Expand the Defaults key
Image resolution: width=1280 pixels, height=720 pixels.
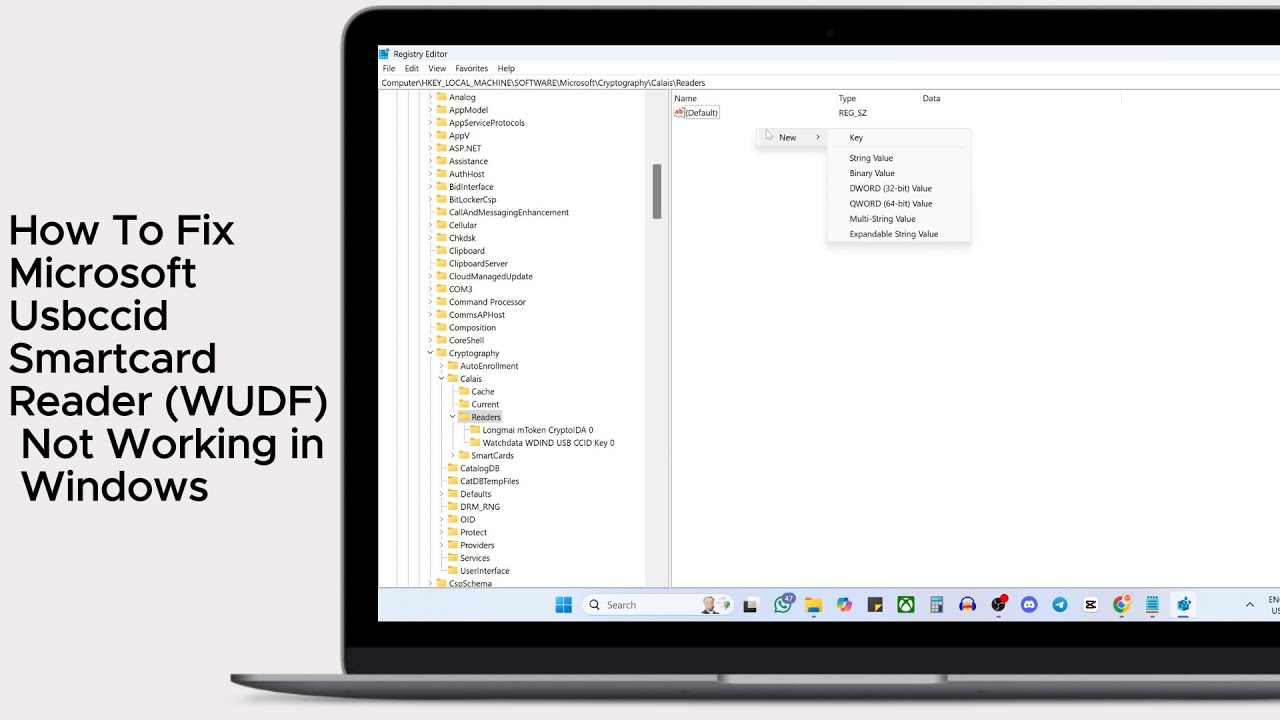click(441, 494)
